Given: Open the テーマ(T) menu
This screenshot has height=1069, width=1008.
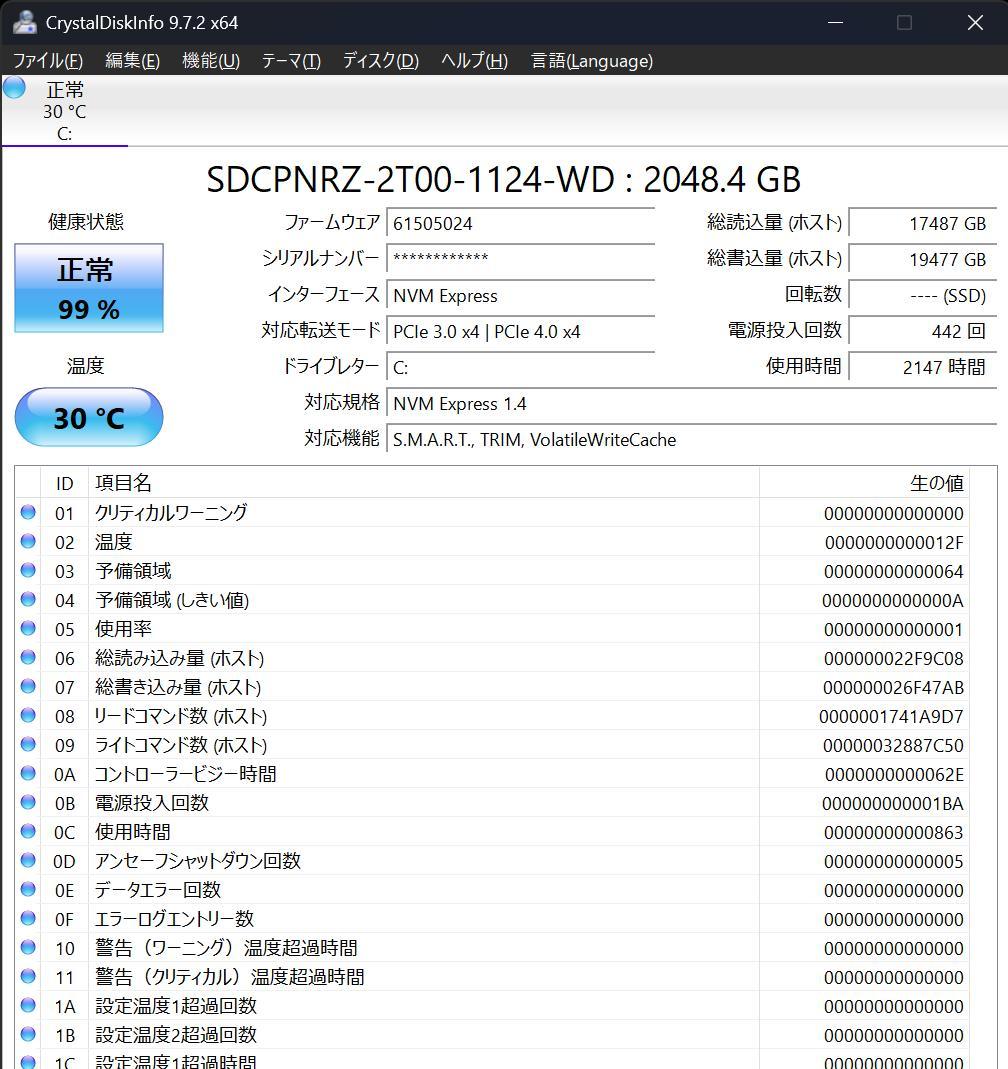Looking at the screenshot, I should tap(289, 61).
